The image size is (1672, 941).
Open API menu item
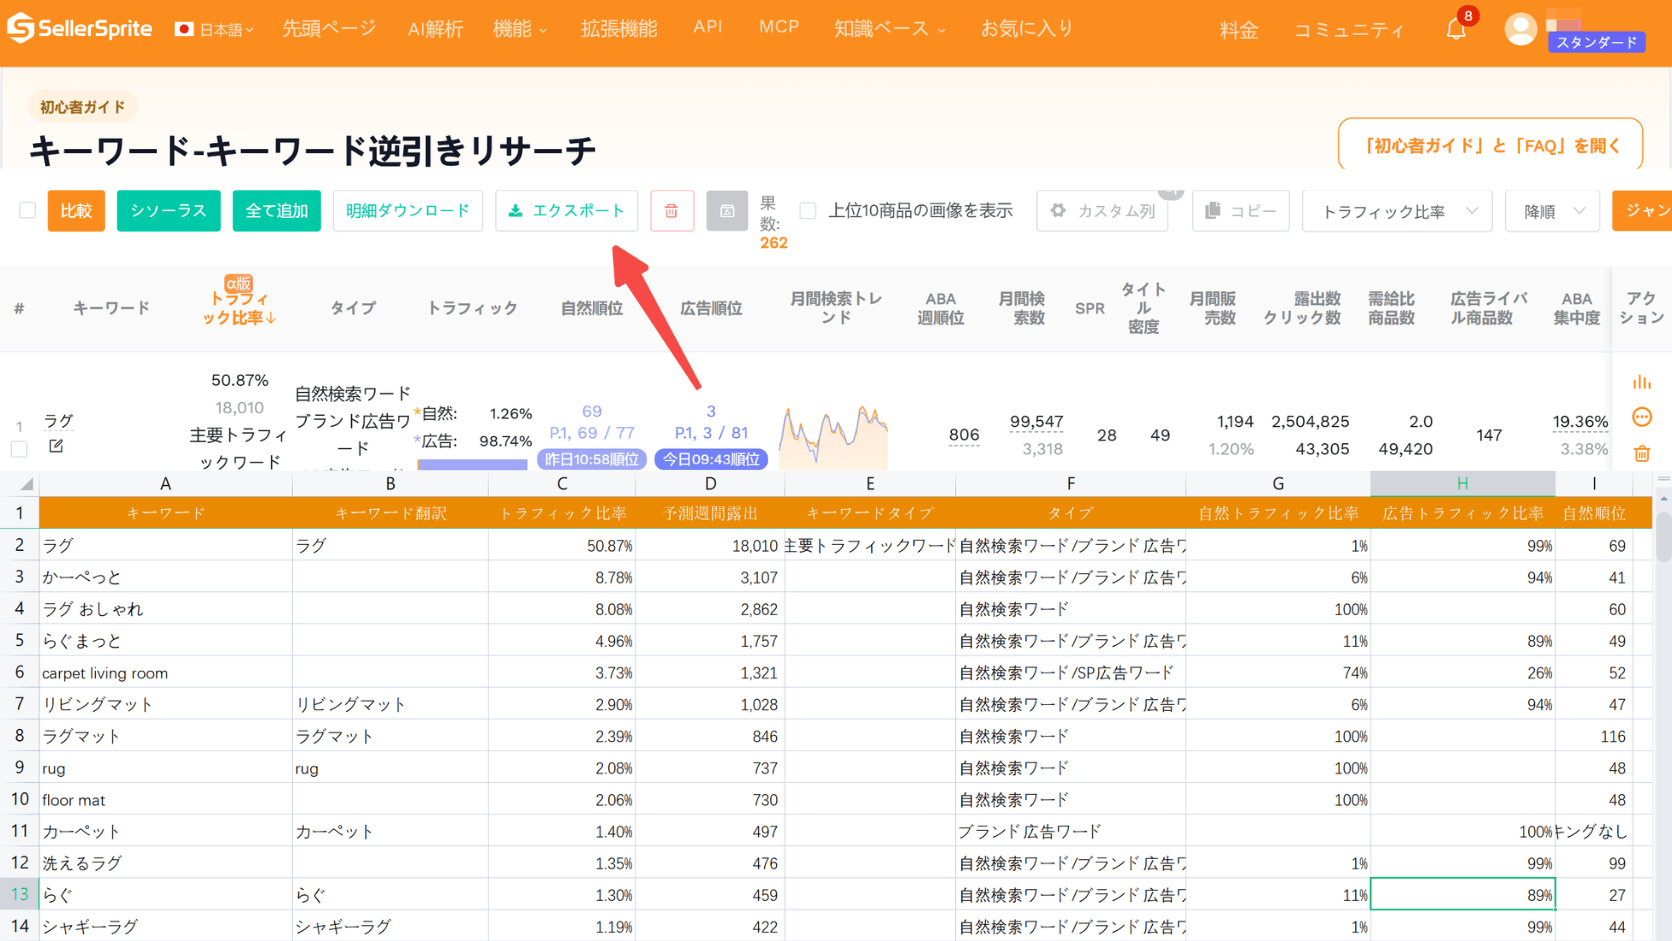coord(708,27)
